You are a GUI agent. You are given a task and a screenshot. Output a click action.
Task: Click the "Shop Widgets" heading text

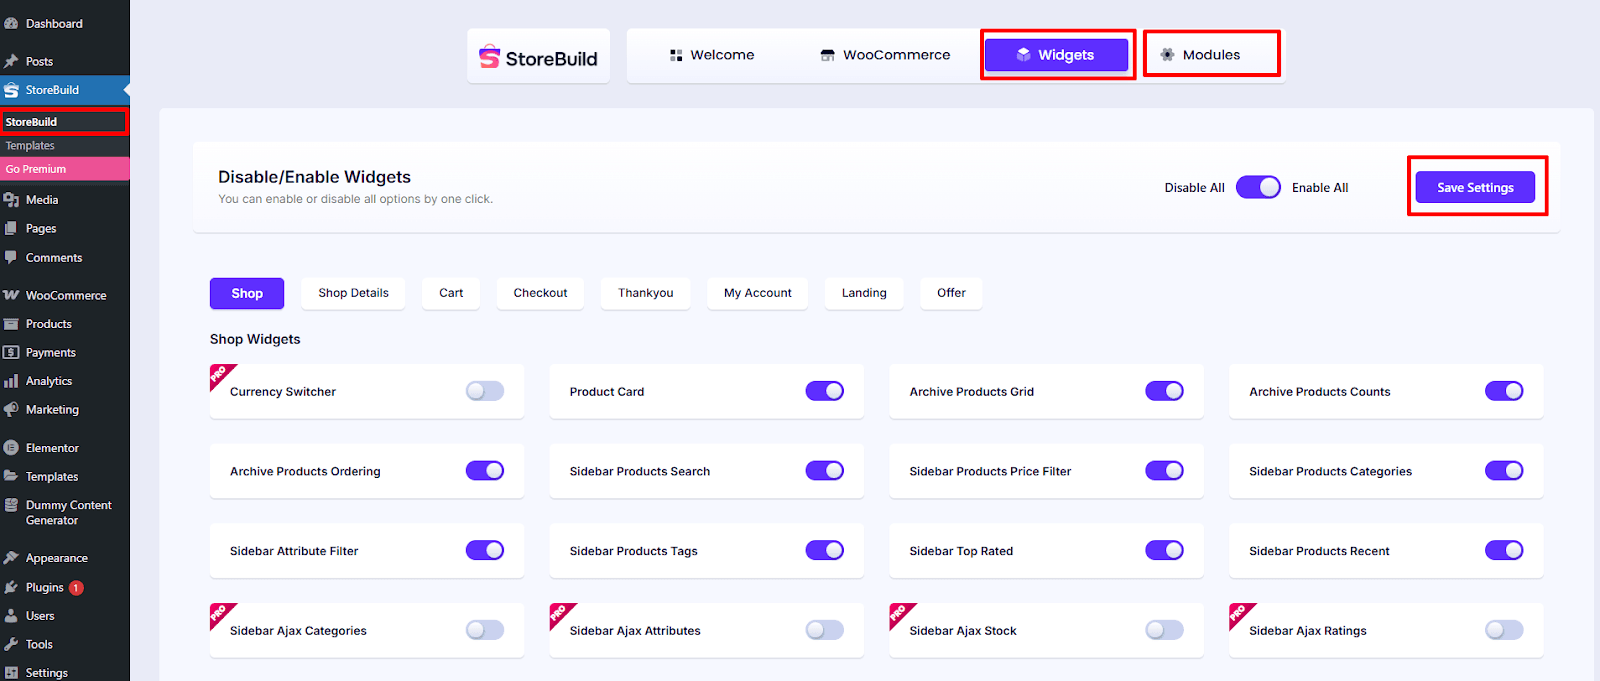click(255, 339)
